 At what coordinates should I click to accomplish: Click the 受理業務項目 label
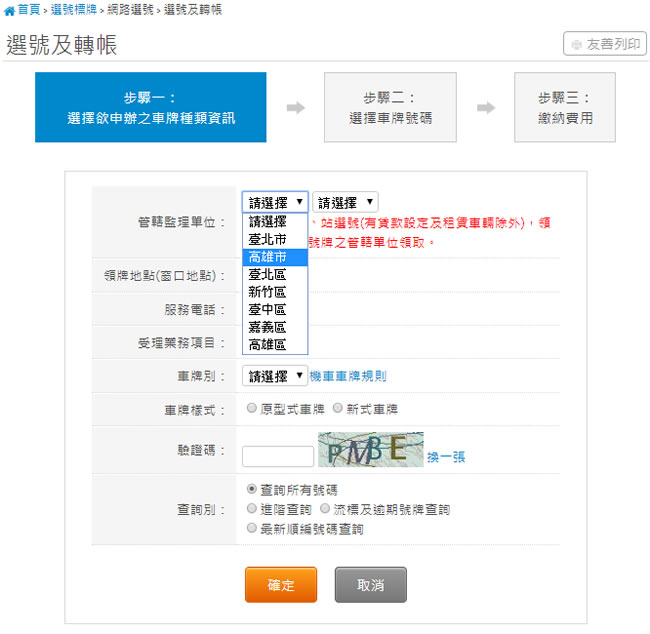coord(181,343)
